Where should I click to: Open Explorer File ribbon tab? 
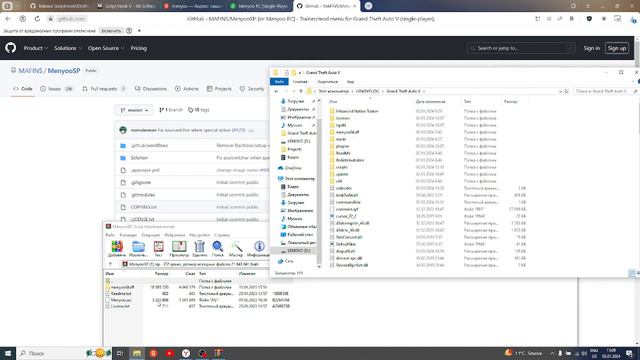click(x=279, y=82)
